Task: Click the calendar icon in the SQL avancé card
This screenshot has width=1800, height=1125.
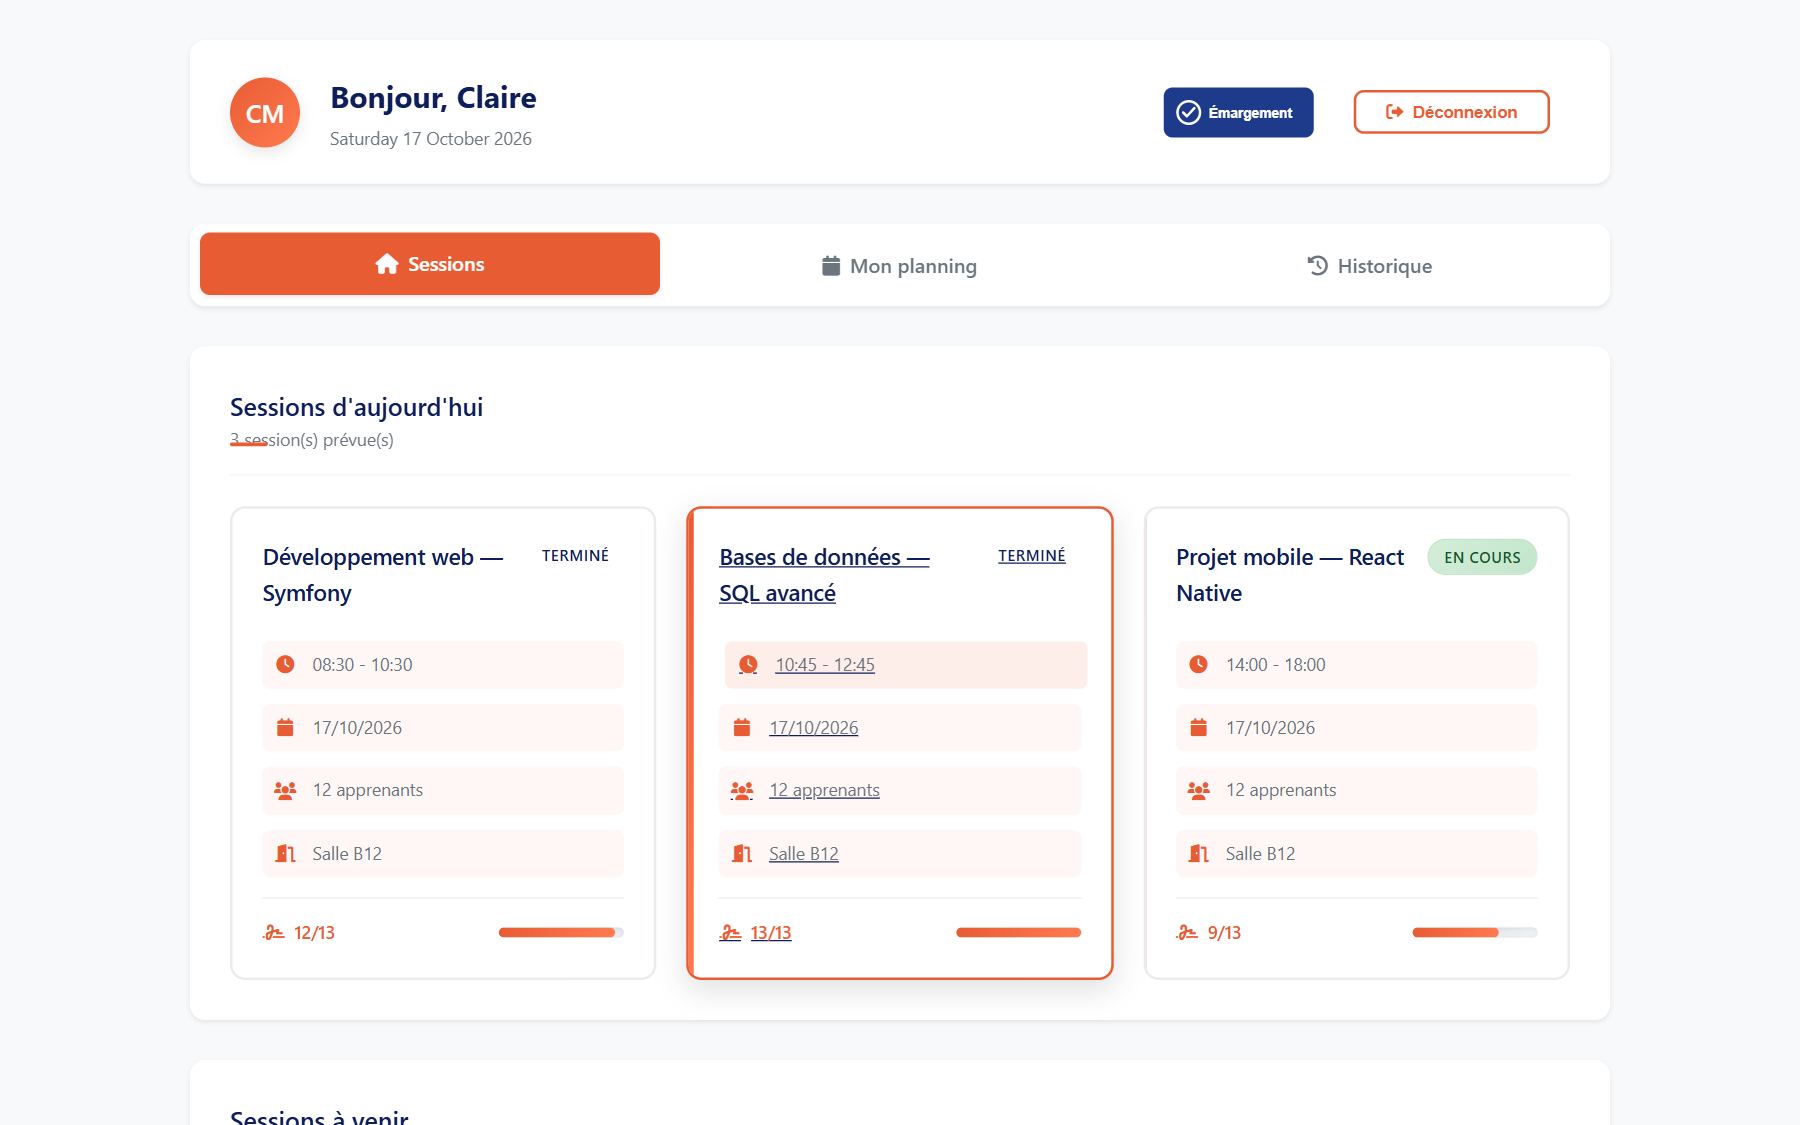Action: point(742,727)
